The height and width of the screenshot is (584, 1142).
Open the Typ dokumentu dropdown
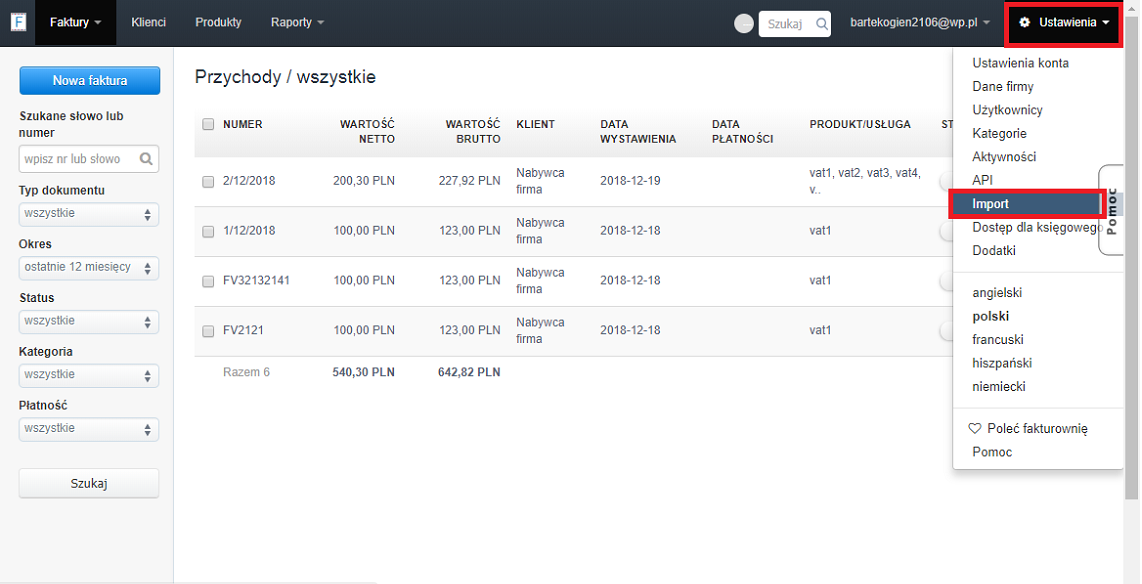(89, 214)
